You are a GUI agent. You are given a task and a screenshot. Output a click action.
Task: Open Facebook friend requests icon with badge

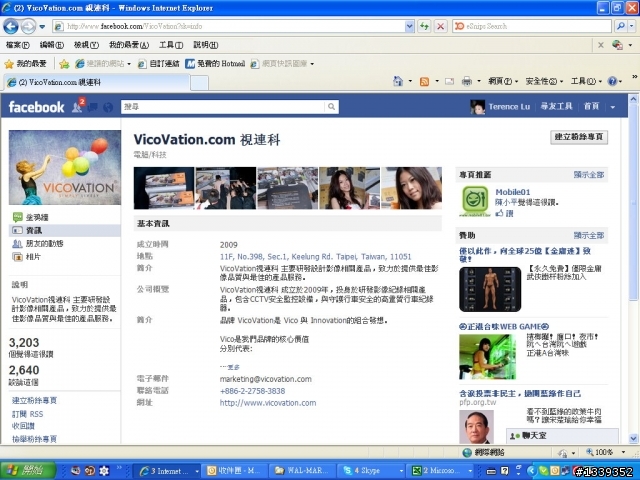coord(78,106)
